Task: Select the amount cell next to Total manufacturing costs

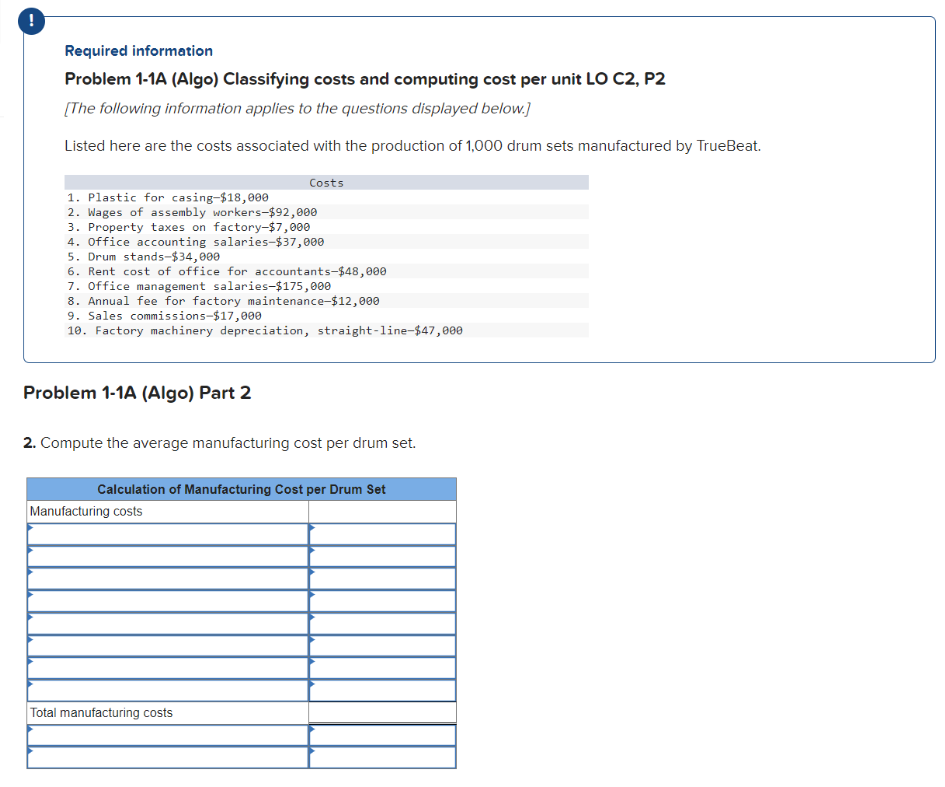Action: 382,712
